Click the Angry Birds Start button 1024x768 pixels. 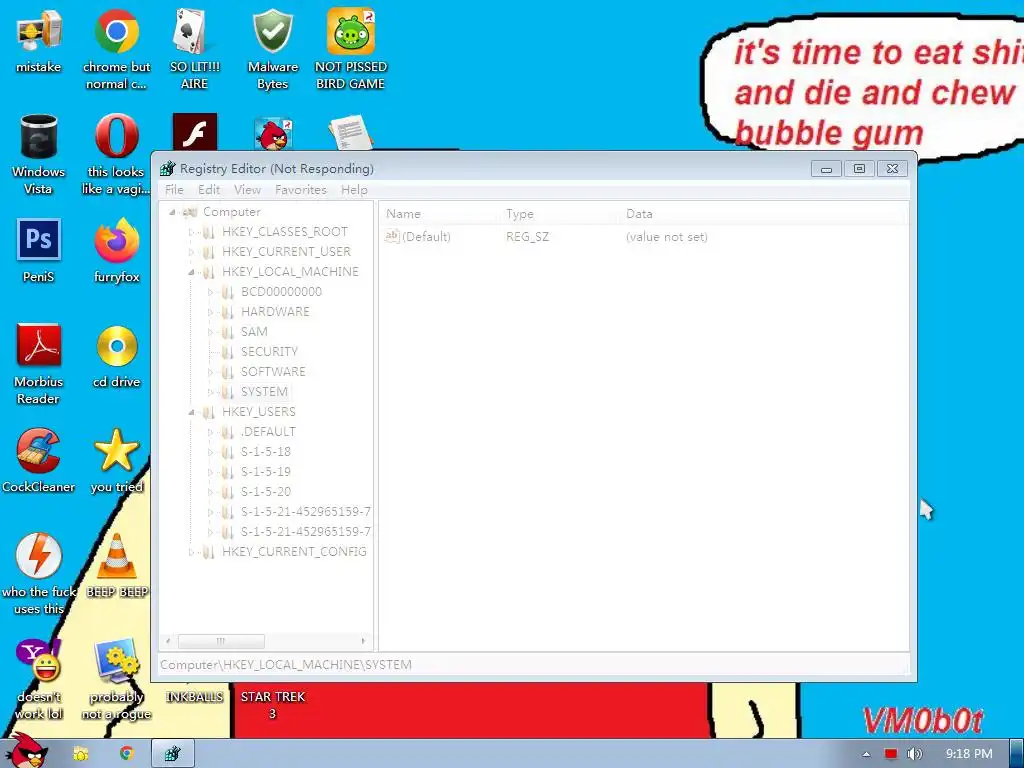point(27,751)
